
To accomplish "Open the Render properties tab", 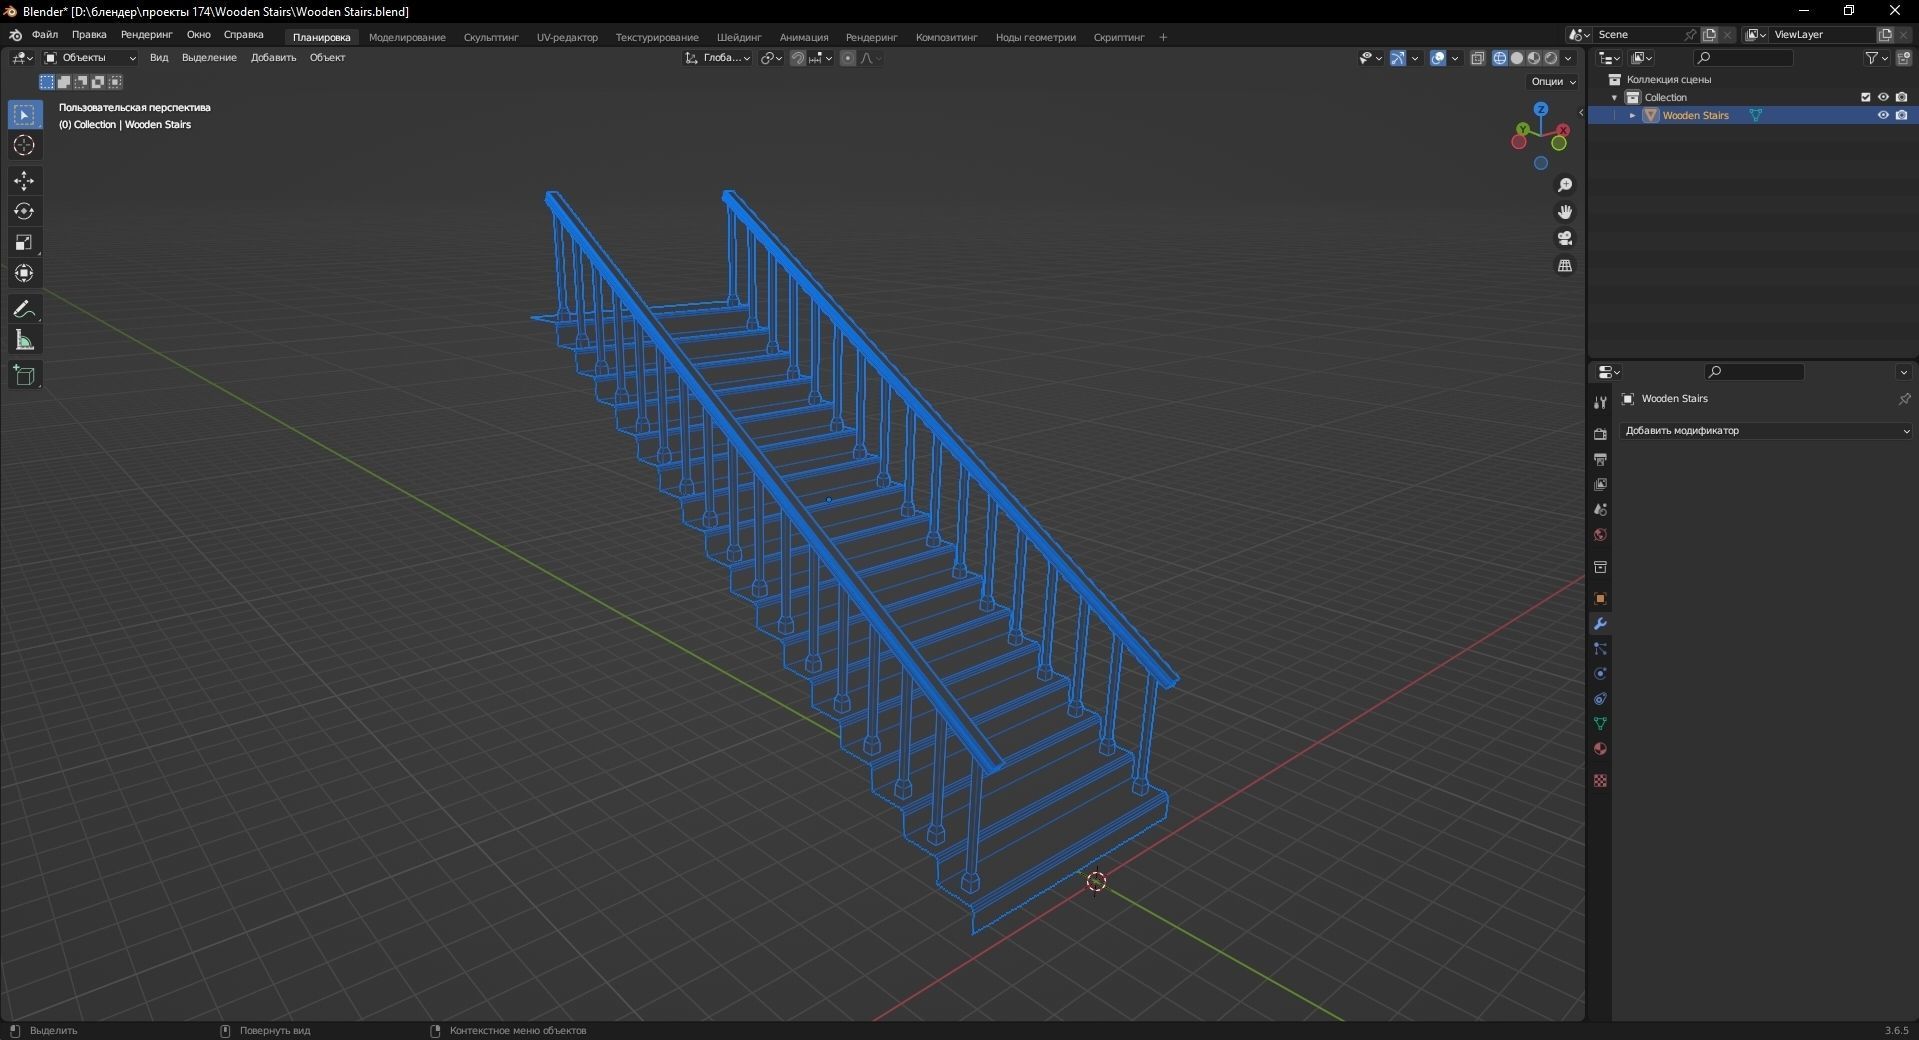I will click(x=1600, y=434).
